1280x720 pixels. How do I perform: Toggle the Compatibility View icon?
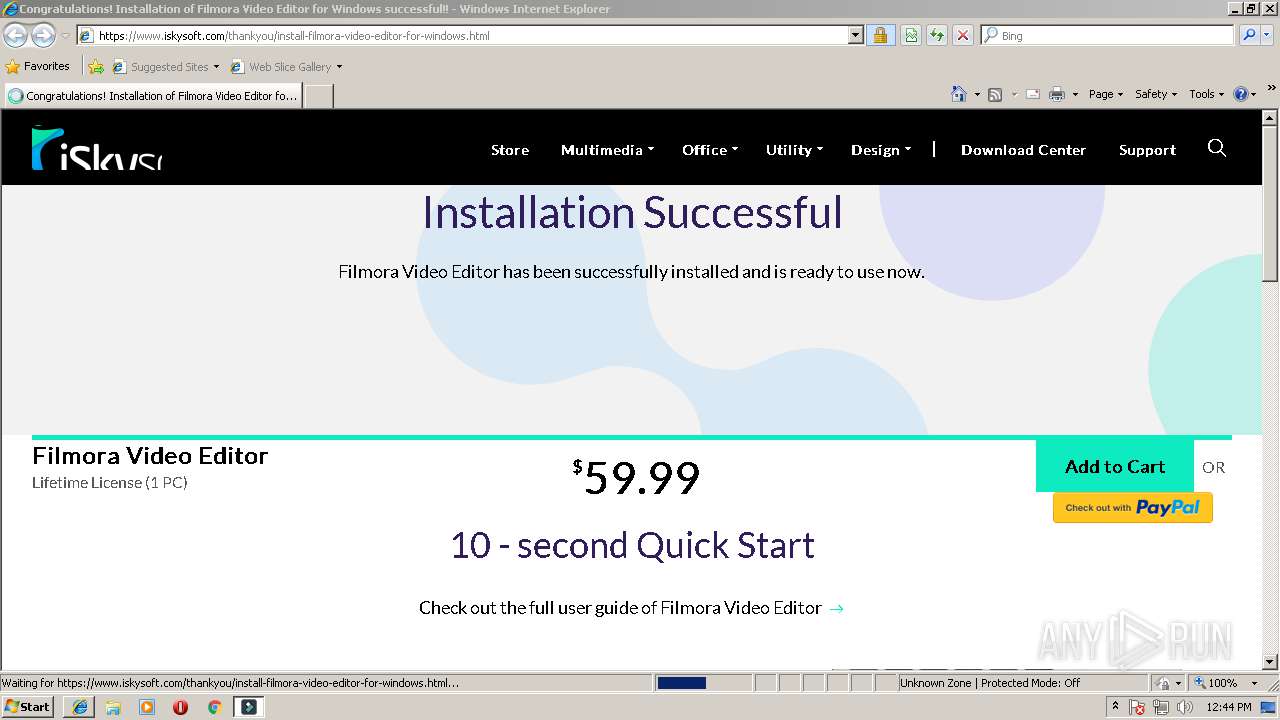point(911,36)
